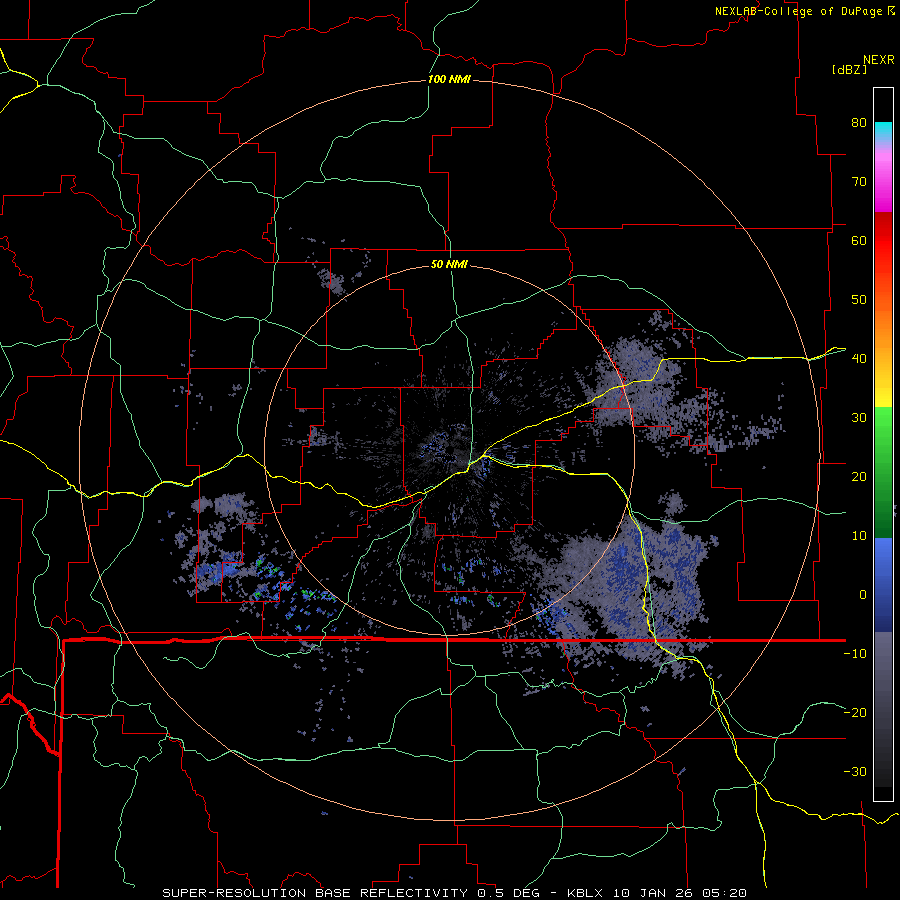Click the 40 dBZ legend value
Screen dimensions: 900x900
(x=859, y=359)
